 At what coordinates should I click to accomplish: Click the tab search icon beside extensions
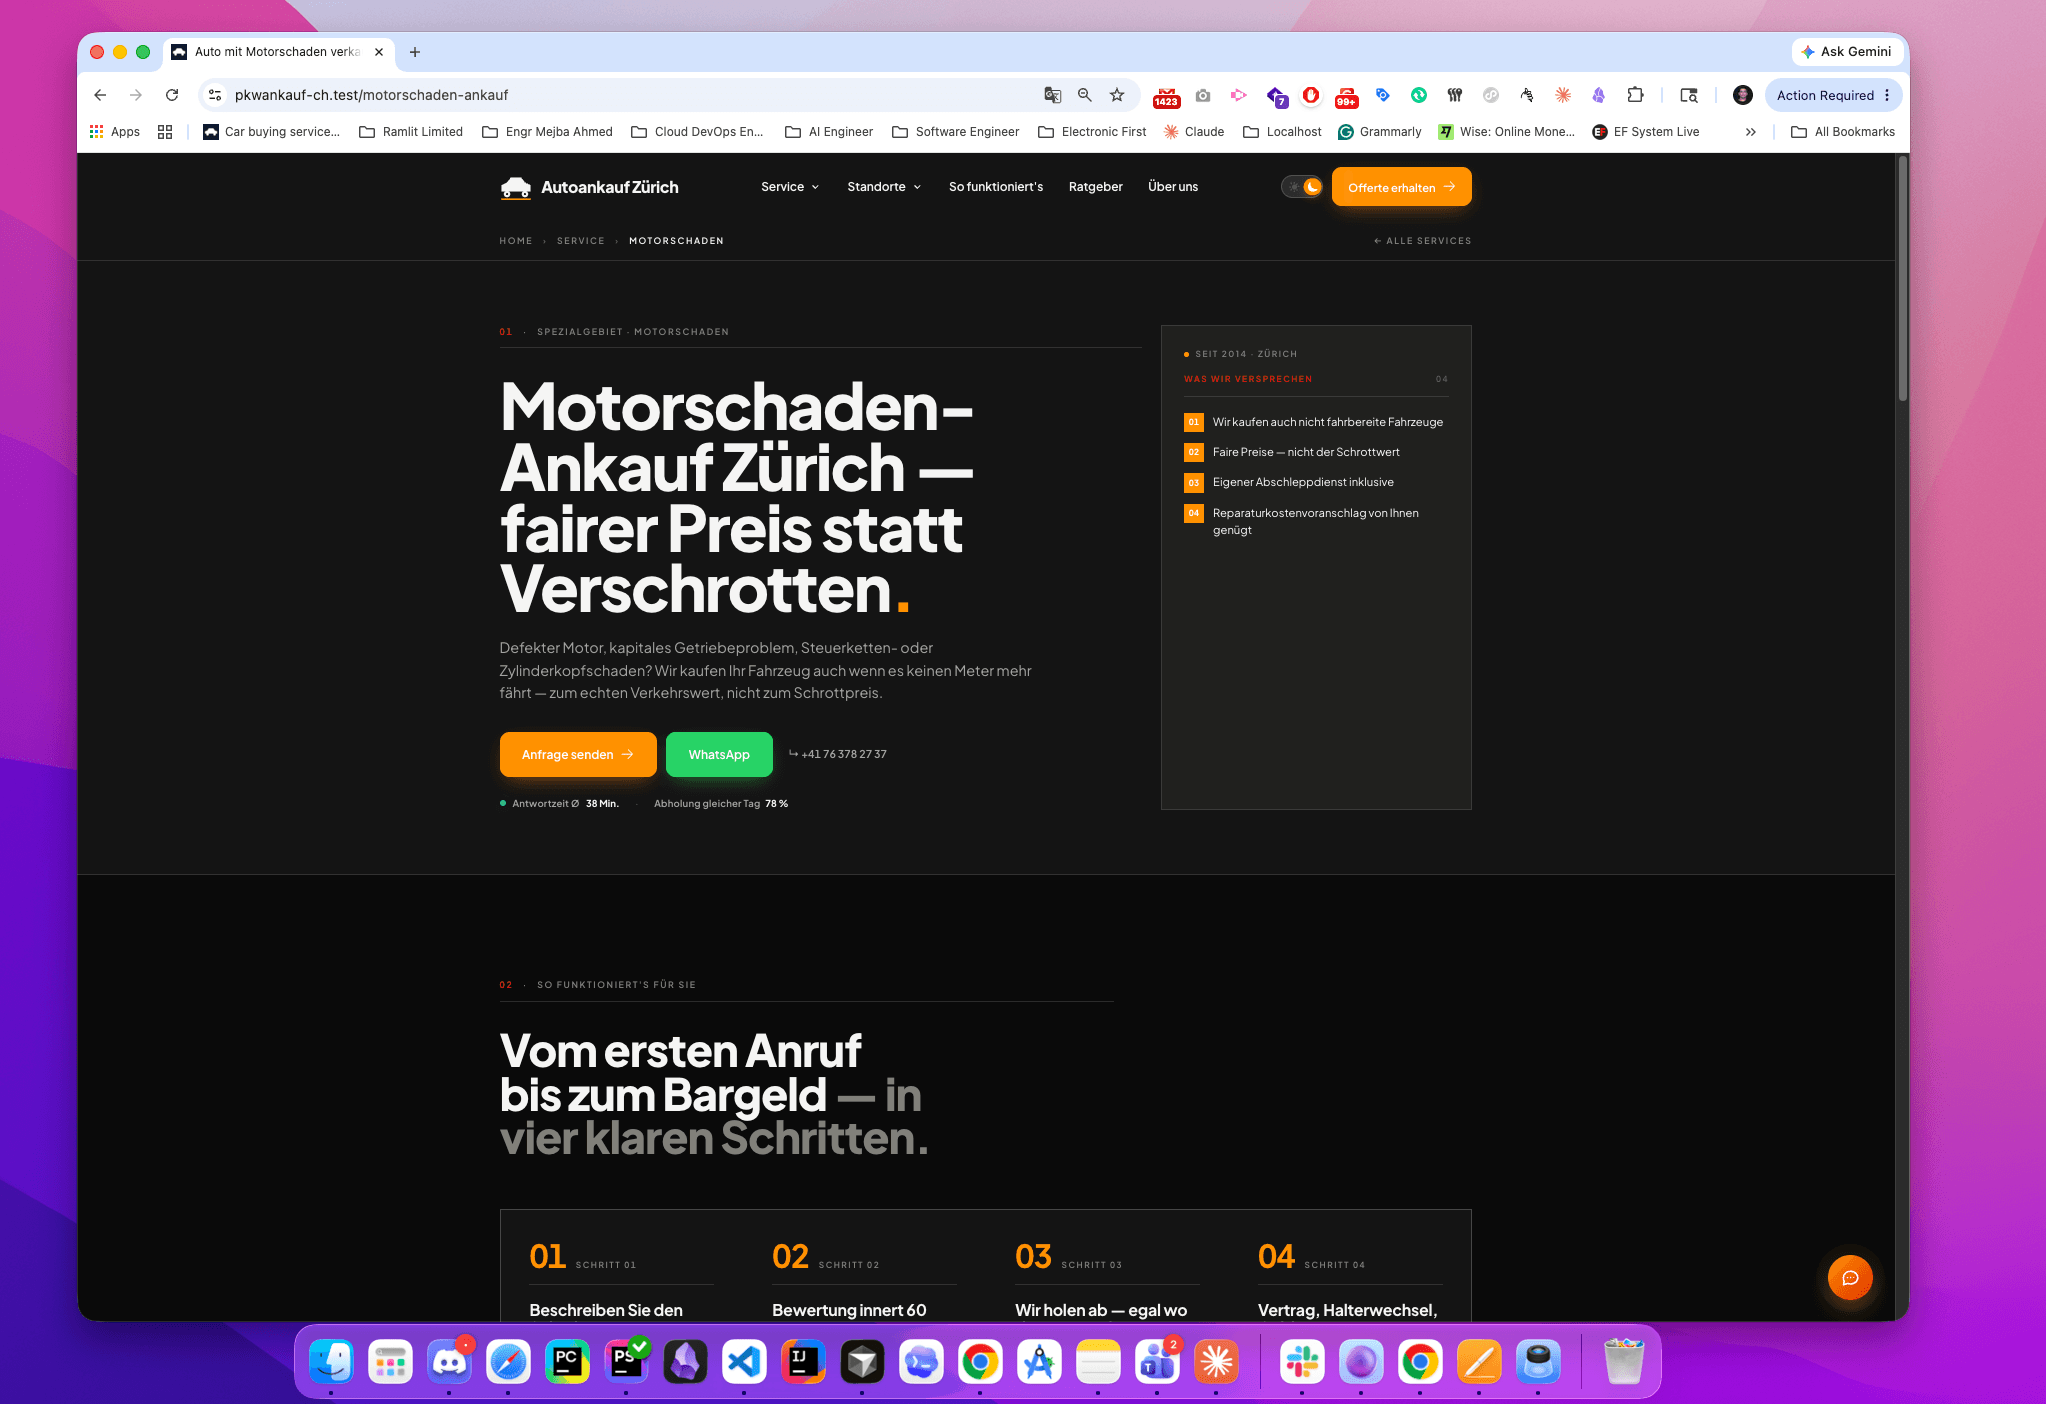coord(1689,95)
